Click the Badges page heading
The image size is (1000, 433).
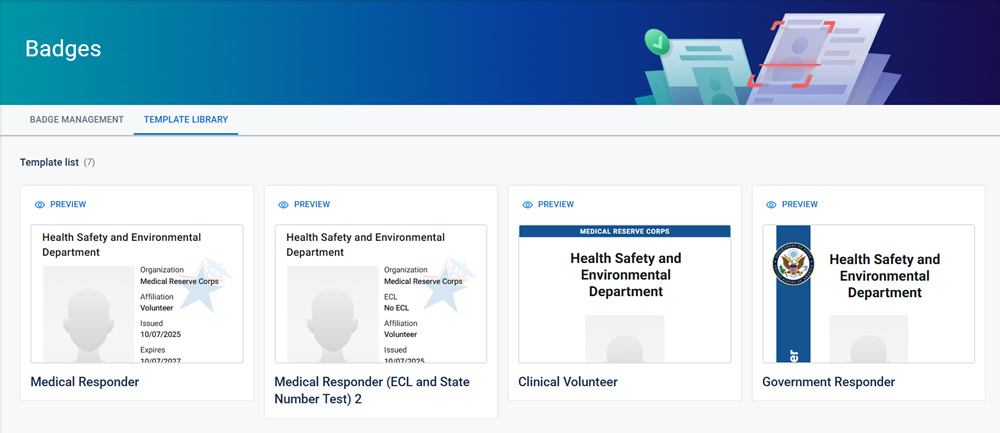coord(63,48)
